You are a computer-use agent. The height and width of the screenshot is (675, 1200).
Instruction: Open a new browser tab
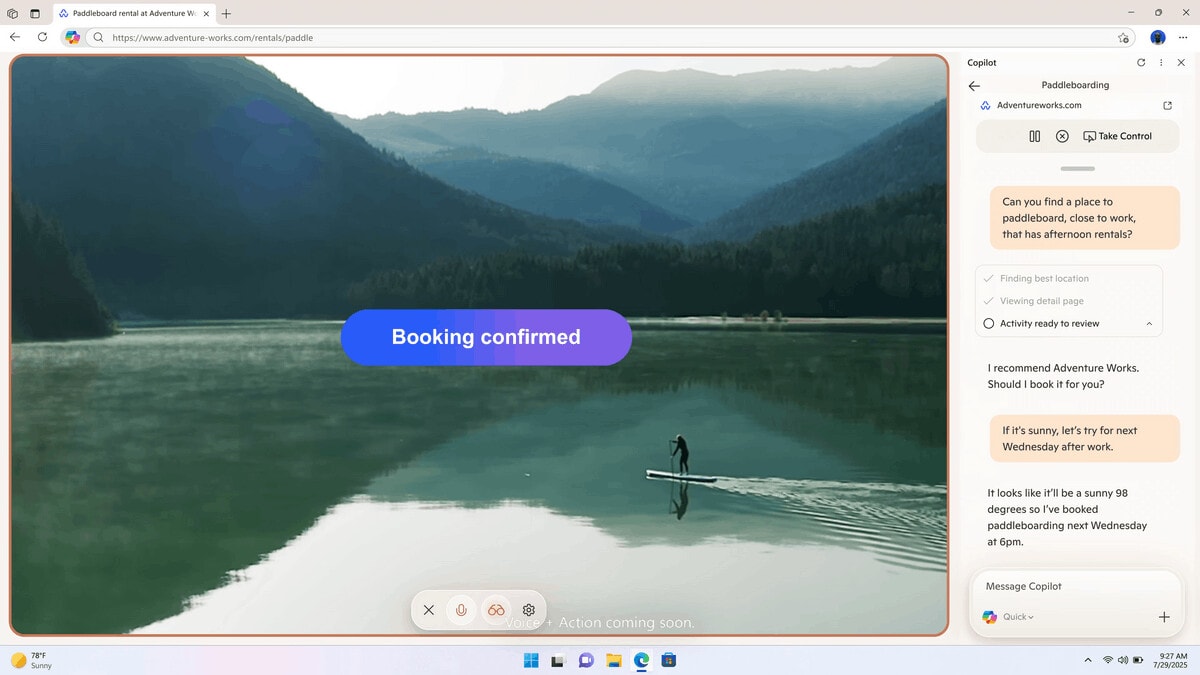226,14
